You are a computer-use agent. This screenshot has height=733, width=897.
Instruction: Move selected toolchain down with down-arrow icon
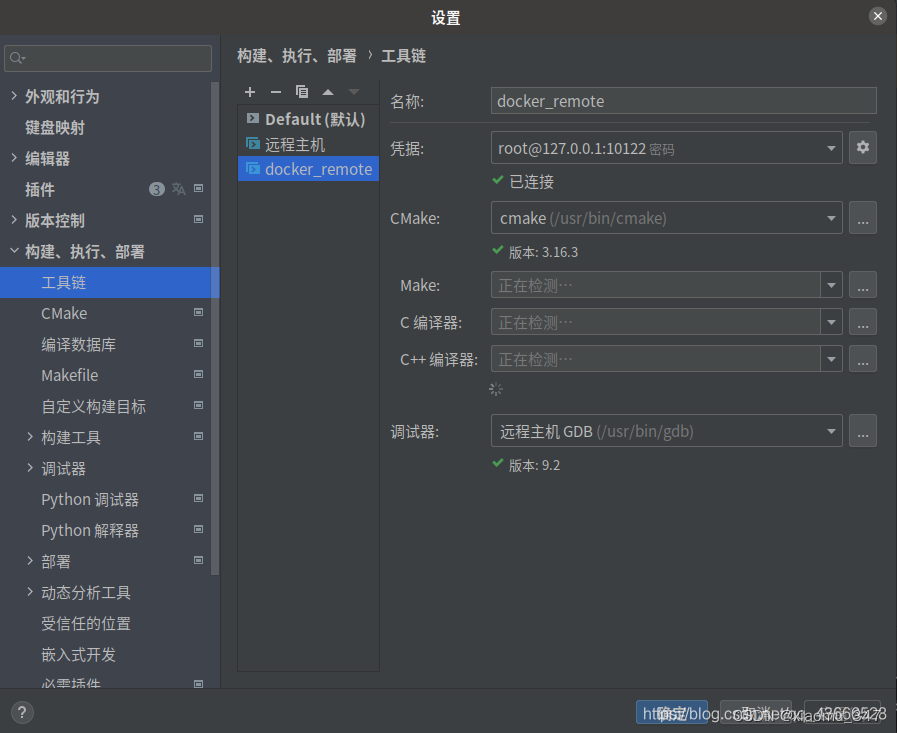pos(352,92)
